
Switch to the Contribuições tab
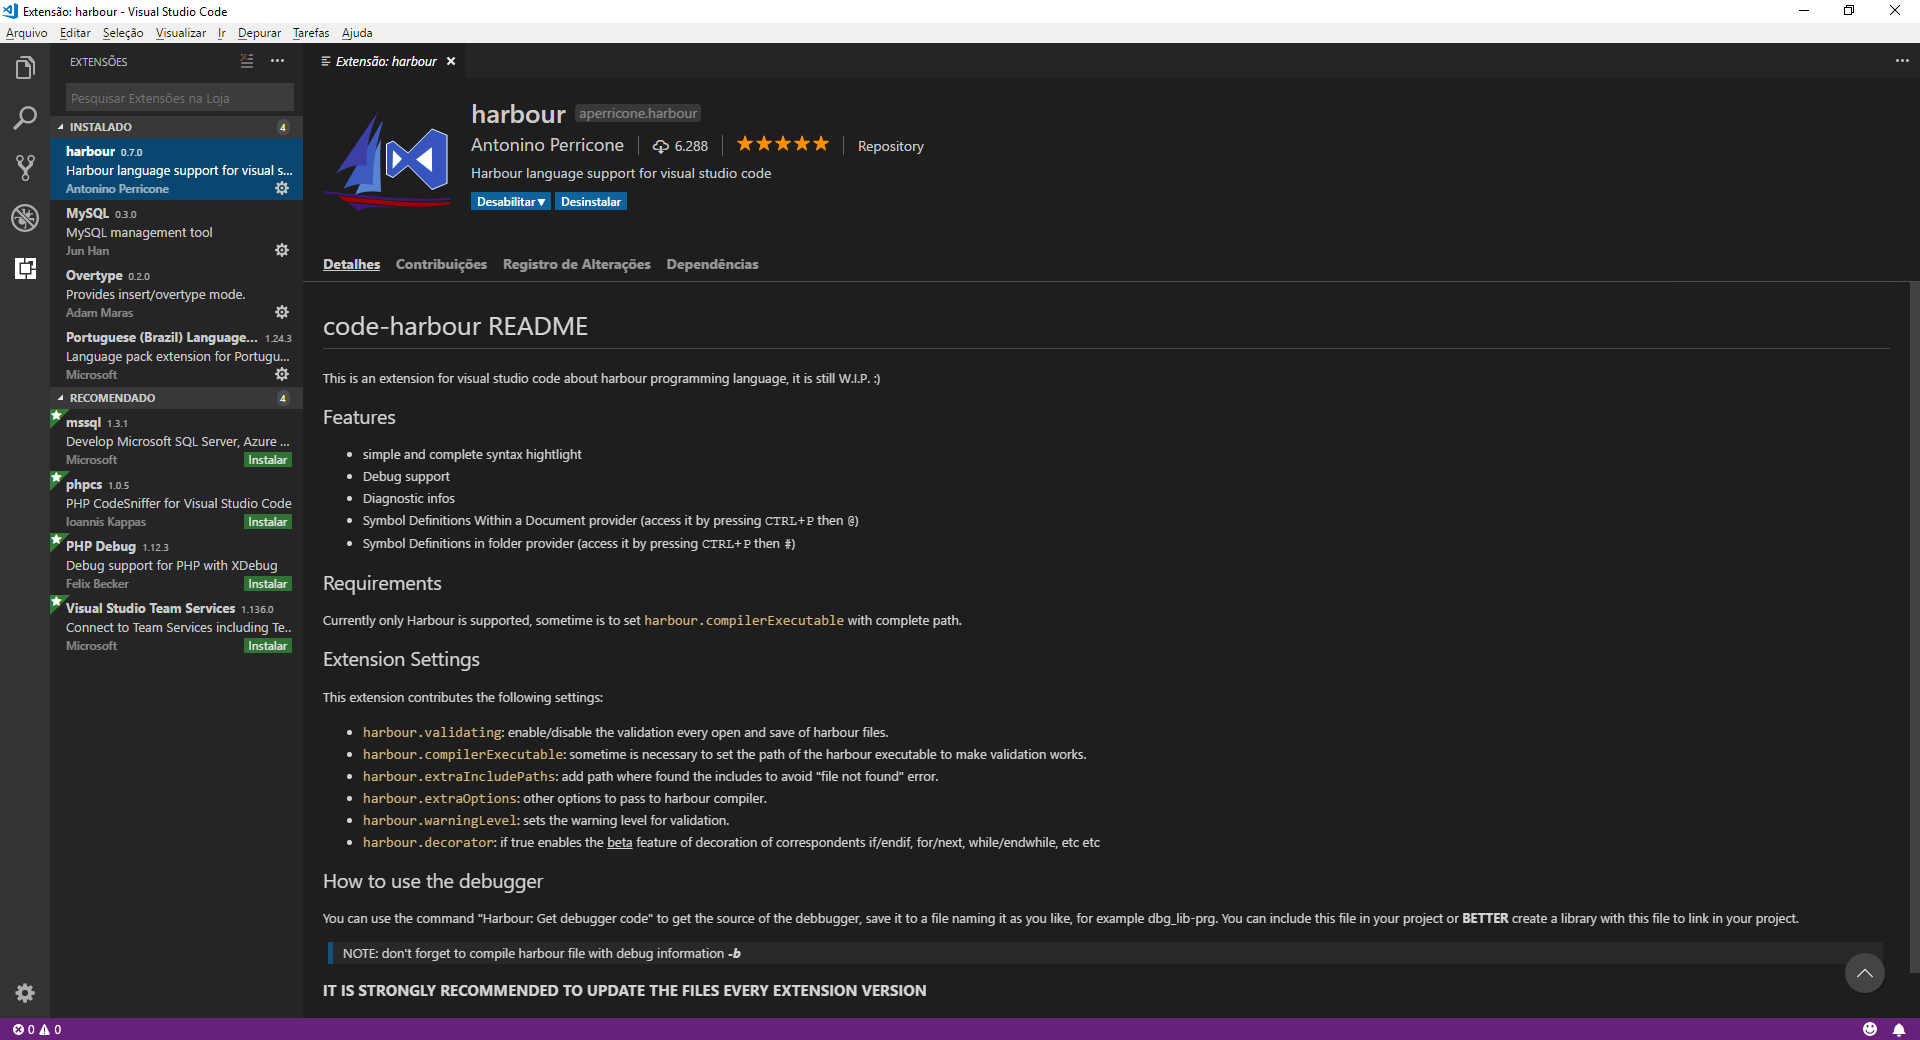click(x=441, y=265)
